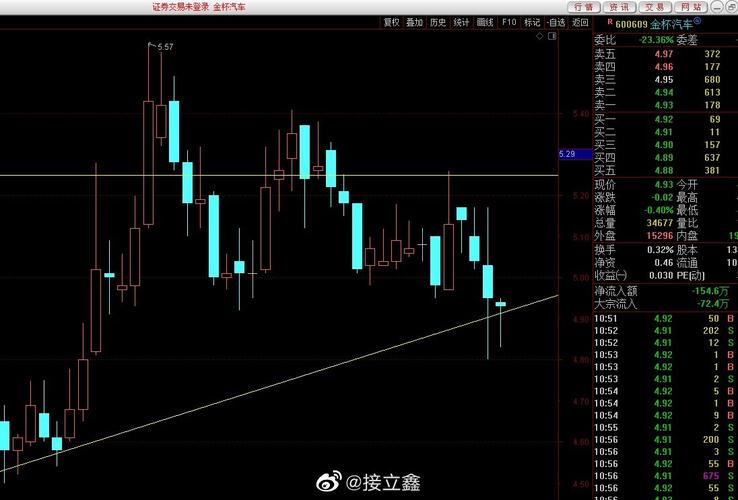738x500 pixels.
Task: Click the 买五 4.88 bid row
Action: point(664,170)
